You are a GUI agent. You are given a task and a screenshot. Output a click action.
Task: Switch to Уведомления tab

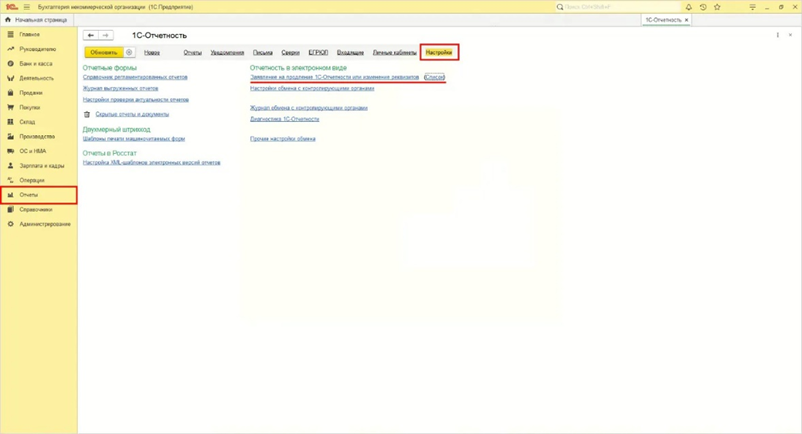(x=227, y=52)
